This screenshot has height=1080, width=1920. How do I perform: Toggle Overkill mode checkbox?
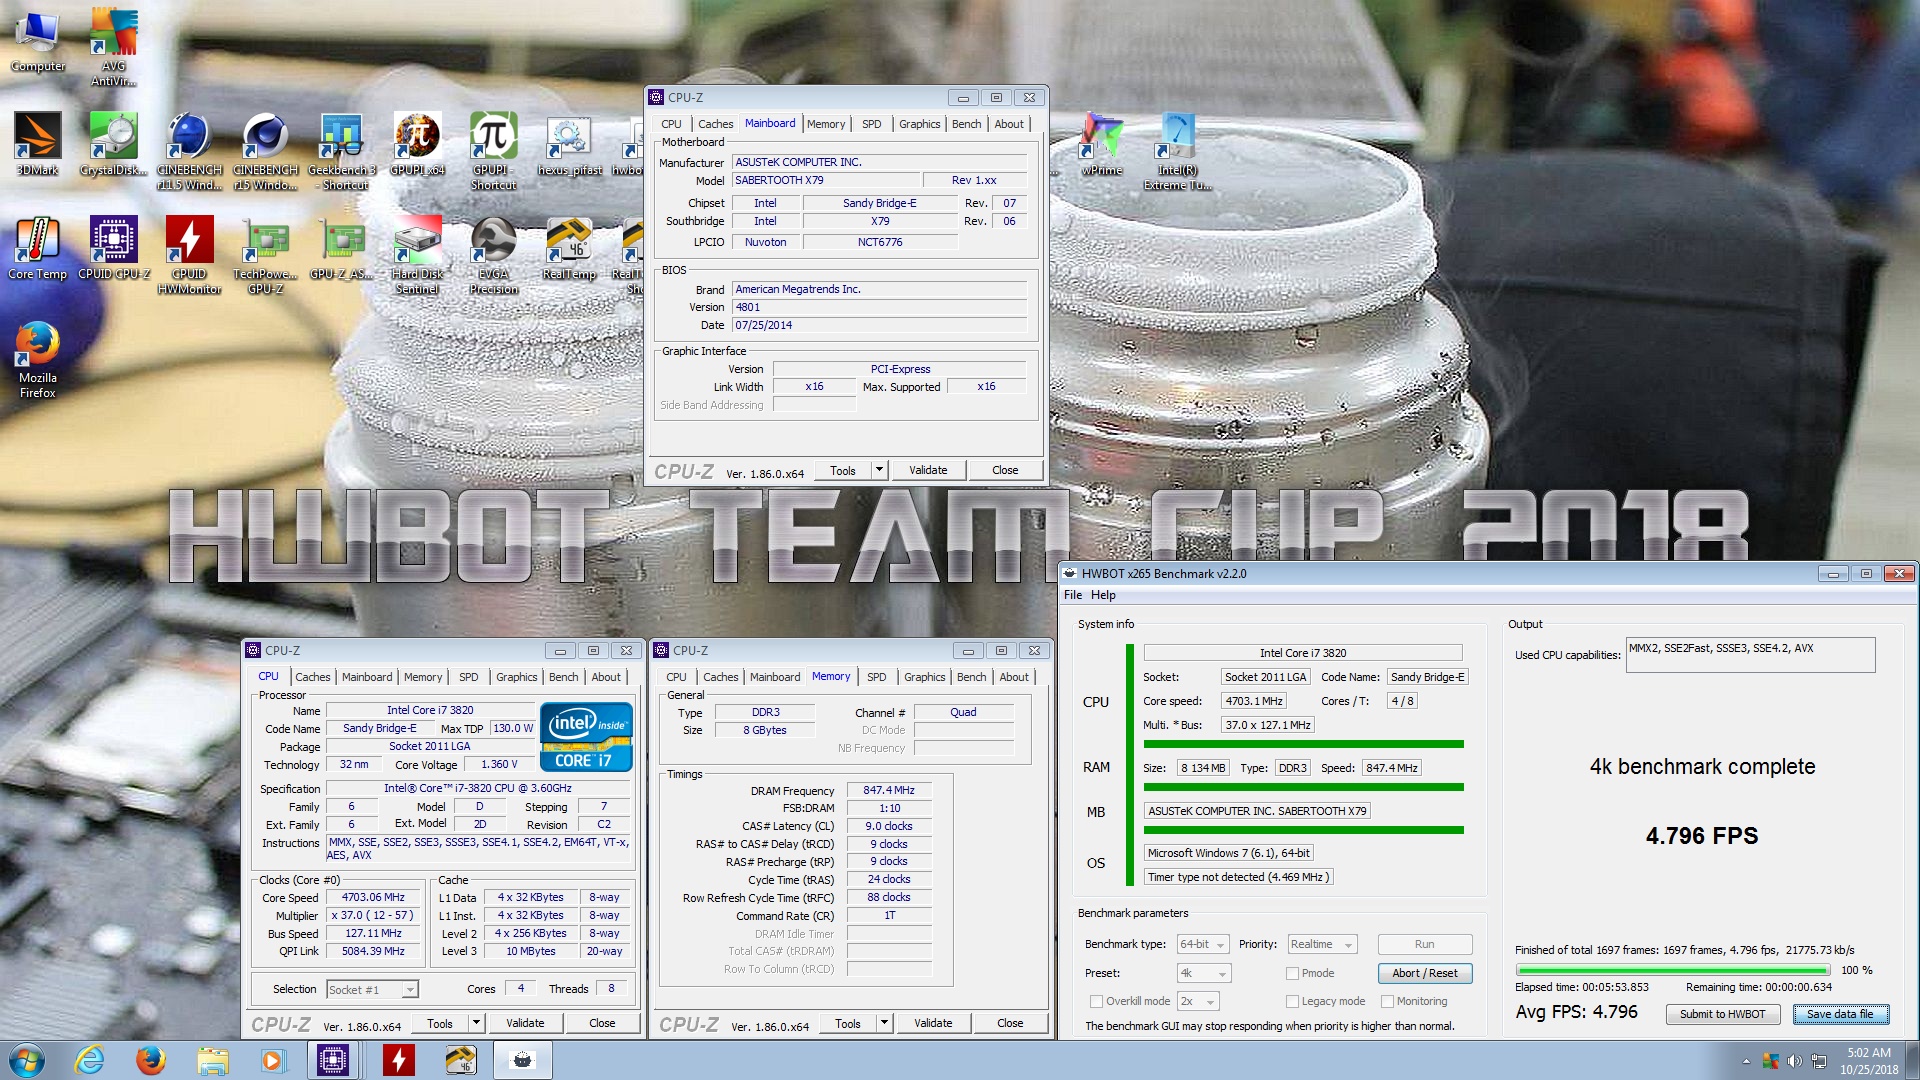[1096, 1001]
